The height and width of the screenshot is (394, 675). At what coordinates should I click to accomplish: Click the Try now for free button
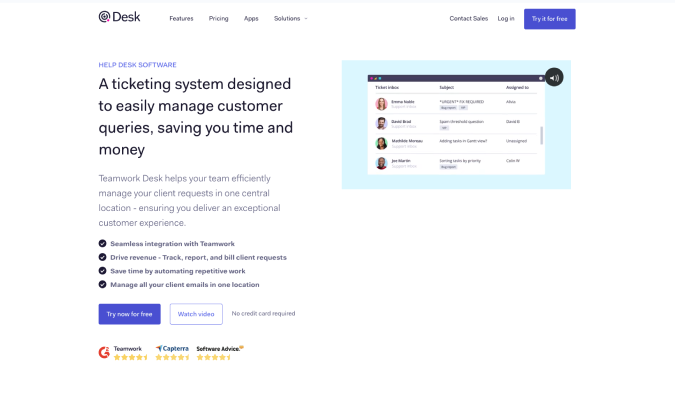pyautogui.click(x=130, y=314)
